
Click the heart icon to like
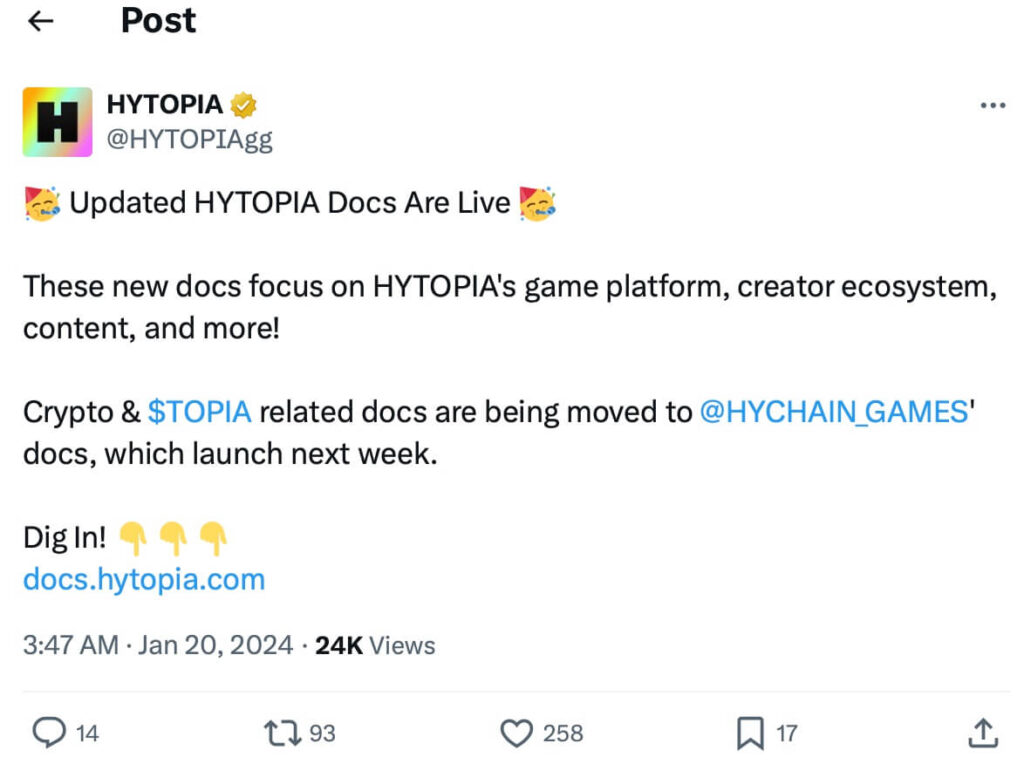(x=516, y=733)
